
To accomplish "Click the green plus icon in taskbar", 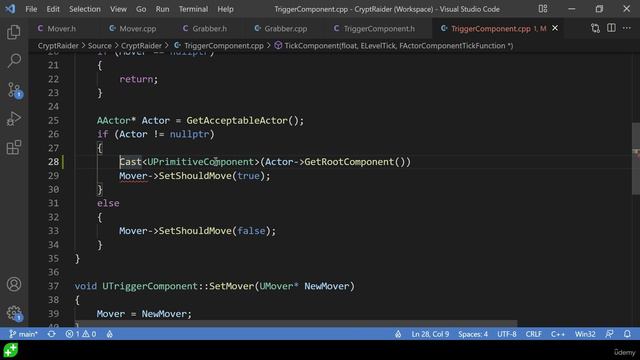I will tap(11, 350).
